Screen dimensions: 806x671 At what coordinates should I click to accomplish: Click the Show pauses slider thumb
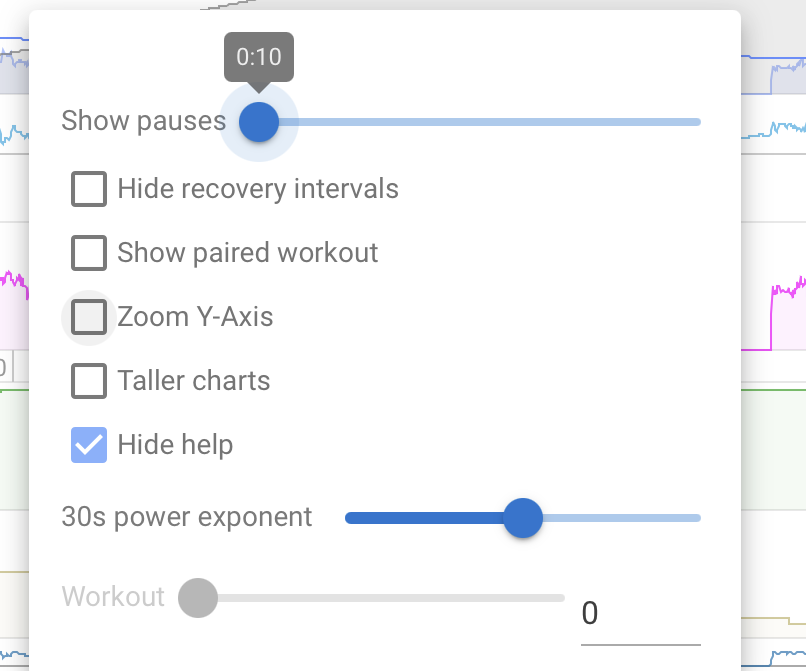259,122
